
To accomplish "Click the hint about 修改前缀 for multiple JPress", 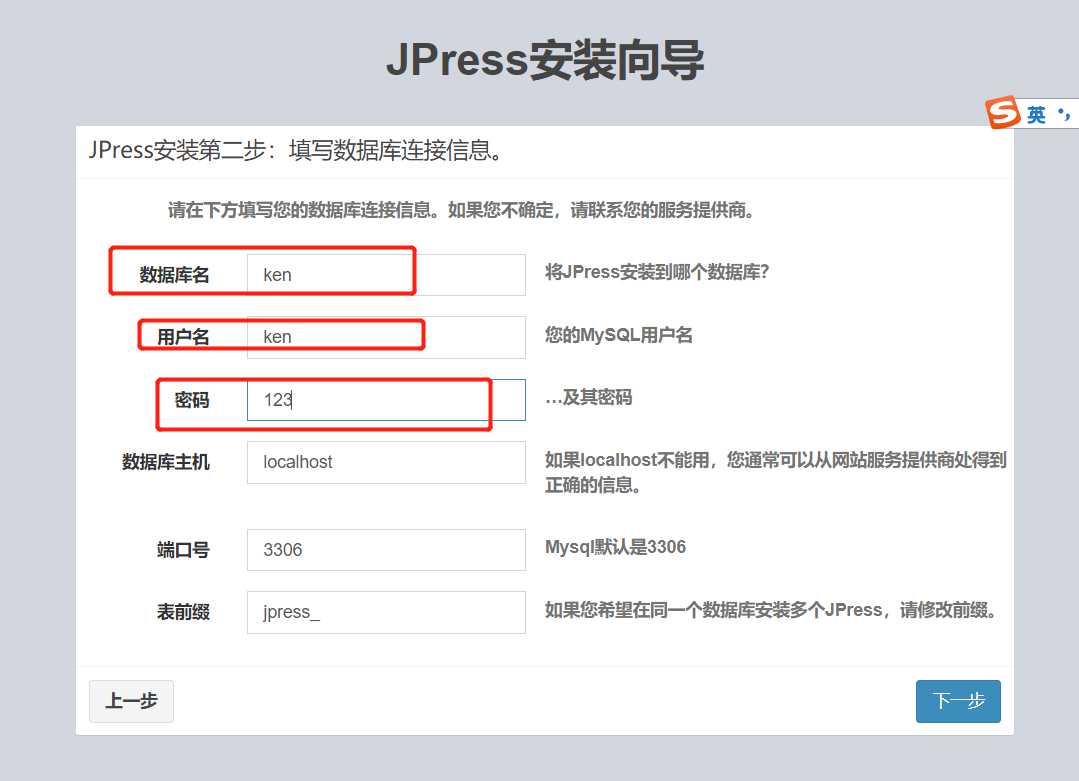I will pyautogui.click(x=771, y=610).
